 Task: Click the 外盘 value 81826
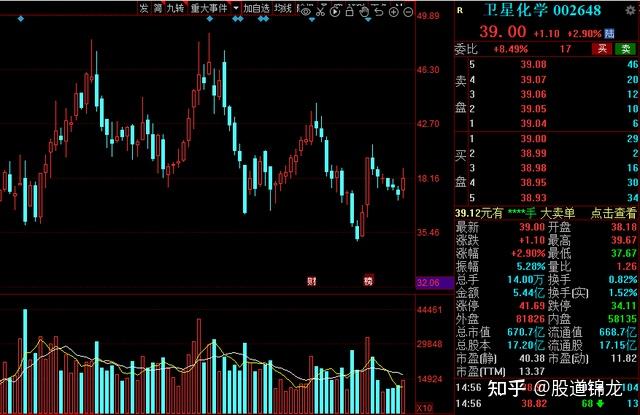pos(530,319)
